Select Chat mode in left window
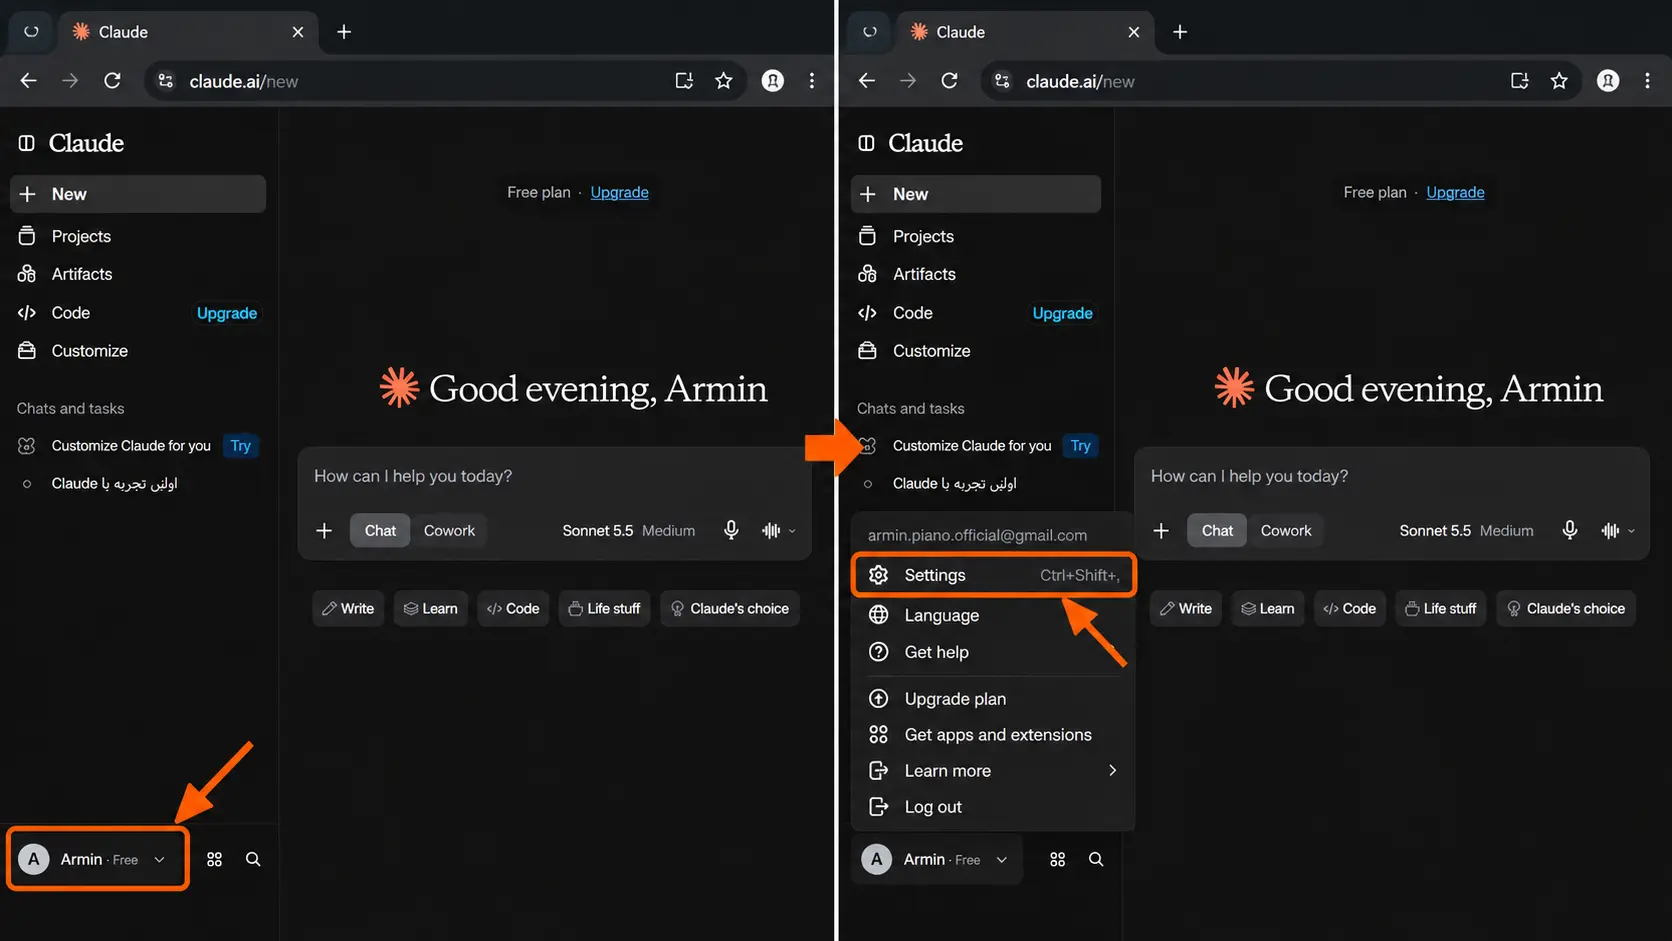1672x941 pixels. click(380, 530)
